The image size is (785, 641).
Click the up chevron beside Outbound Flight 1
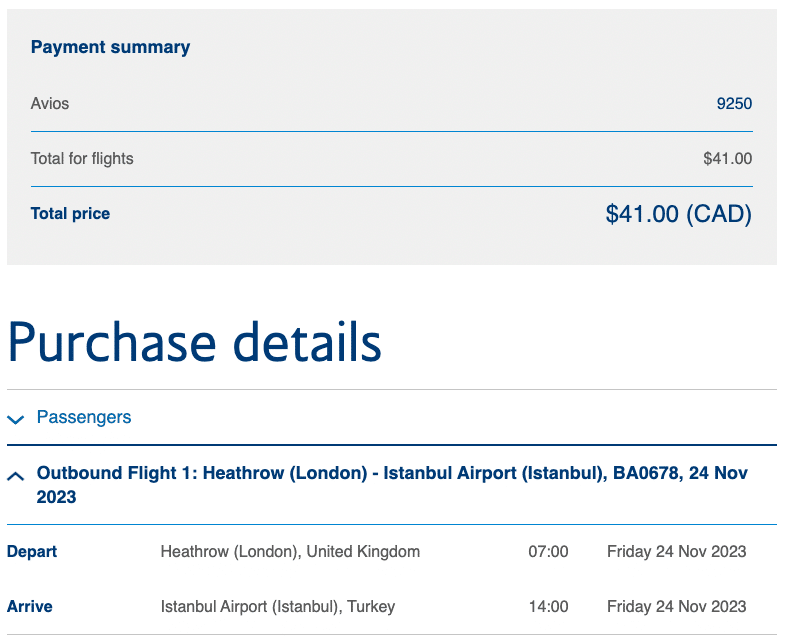pos(15,476)
